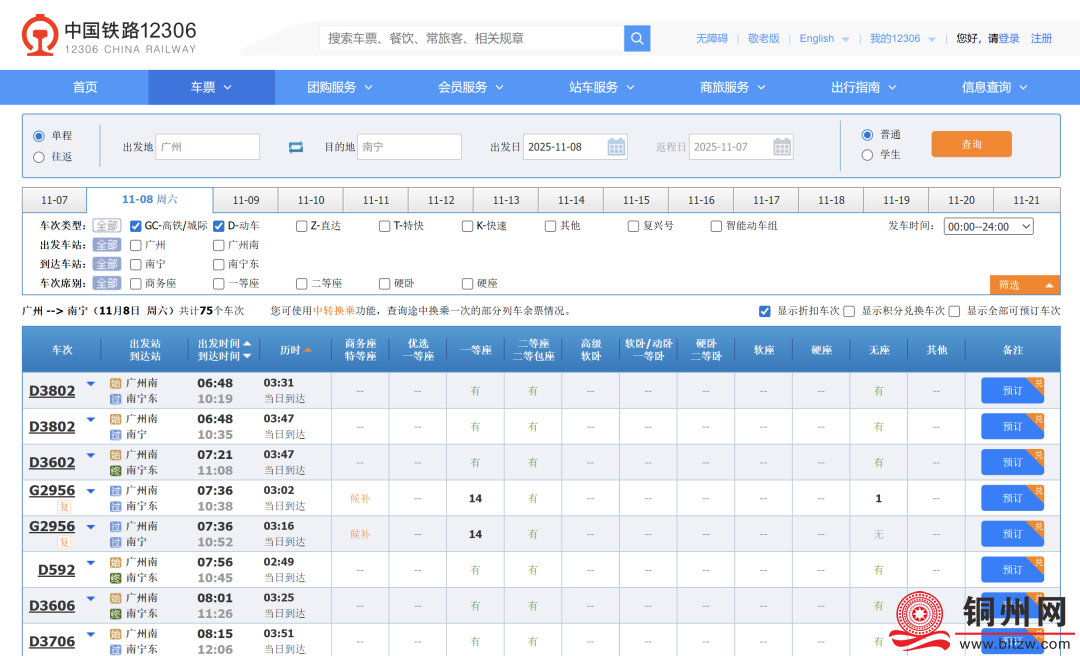
Task: Switch to the 11-09 date tab
Action: coord(246,200)
